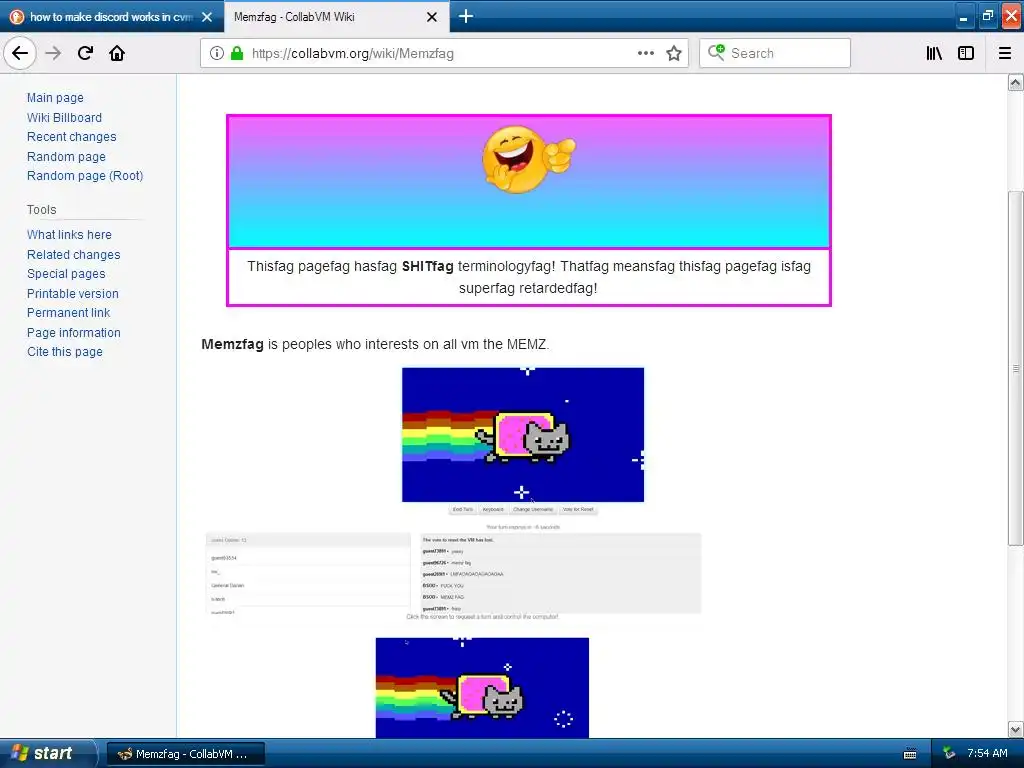The height and width of the screenshot is (768, 1024).
Task: Select the Memzfag - CollabVM taskbar button
Action: (x=185, y=754)
